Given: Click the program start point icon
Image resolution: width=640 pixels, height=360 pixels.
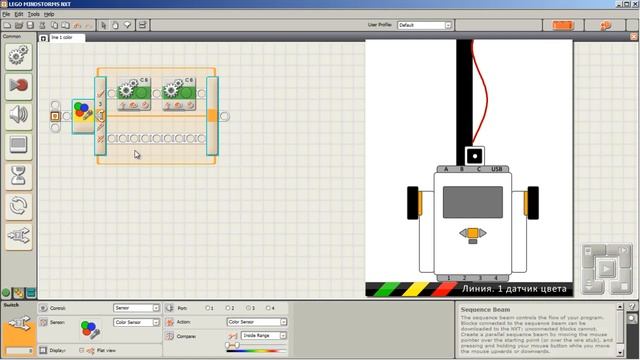Looking at the screenshot, I should tap(55, 116).
